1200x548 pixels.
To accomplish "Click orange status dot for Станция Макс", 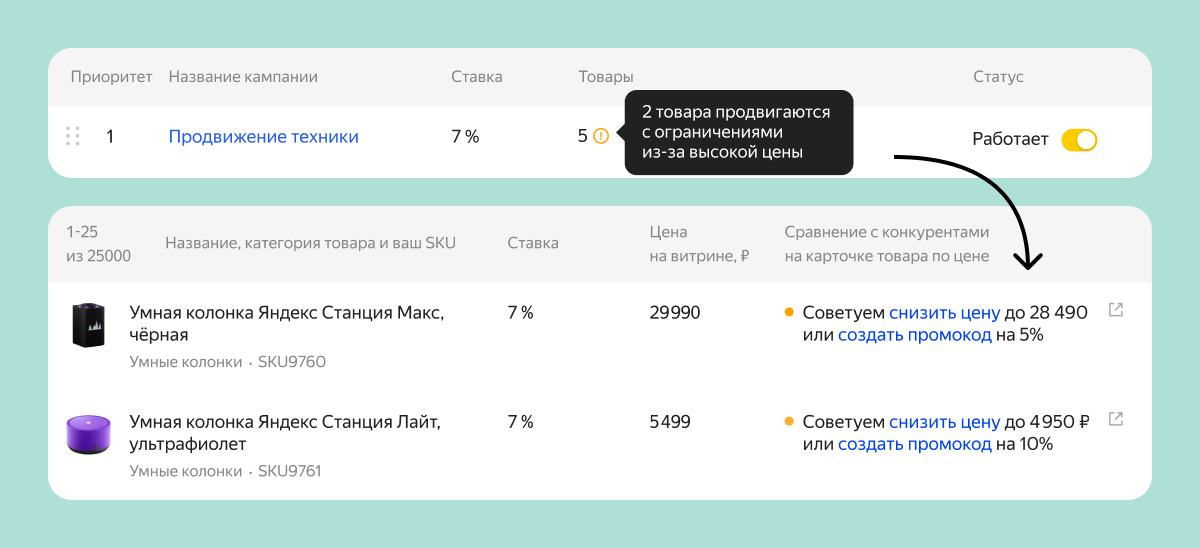I will 789,312.
